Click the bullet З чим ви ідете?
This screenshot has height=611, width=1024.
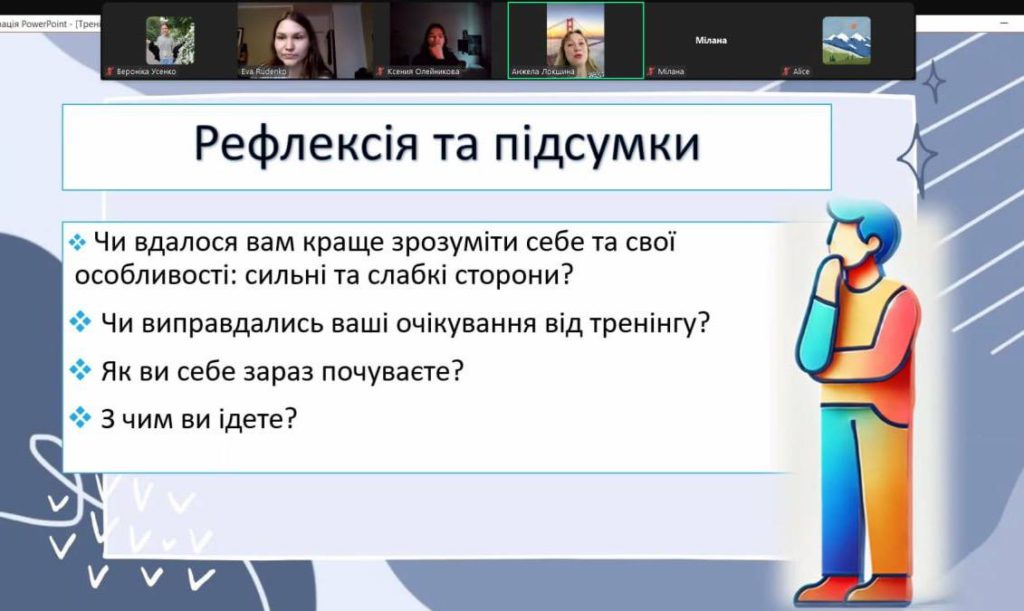[184, 418]
